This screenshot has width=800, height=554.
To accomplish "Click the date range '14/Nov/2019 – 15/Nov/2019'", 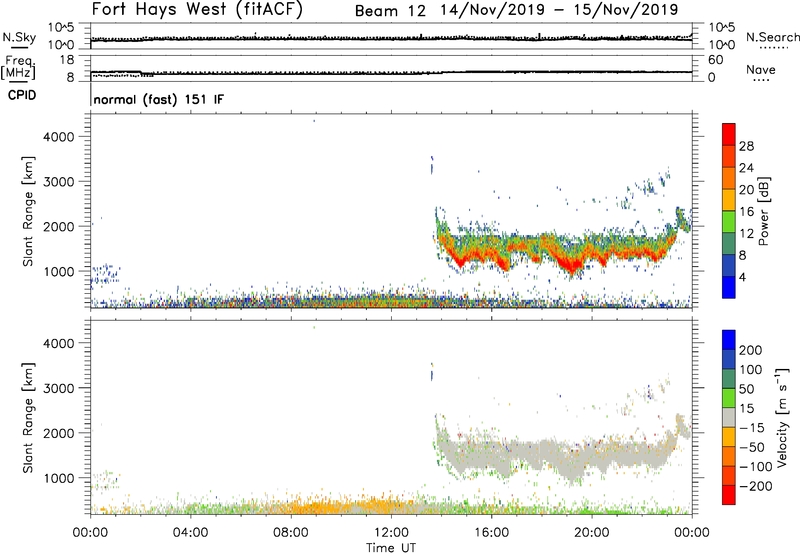I will click(x=559, y=10).
